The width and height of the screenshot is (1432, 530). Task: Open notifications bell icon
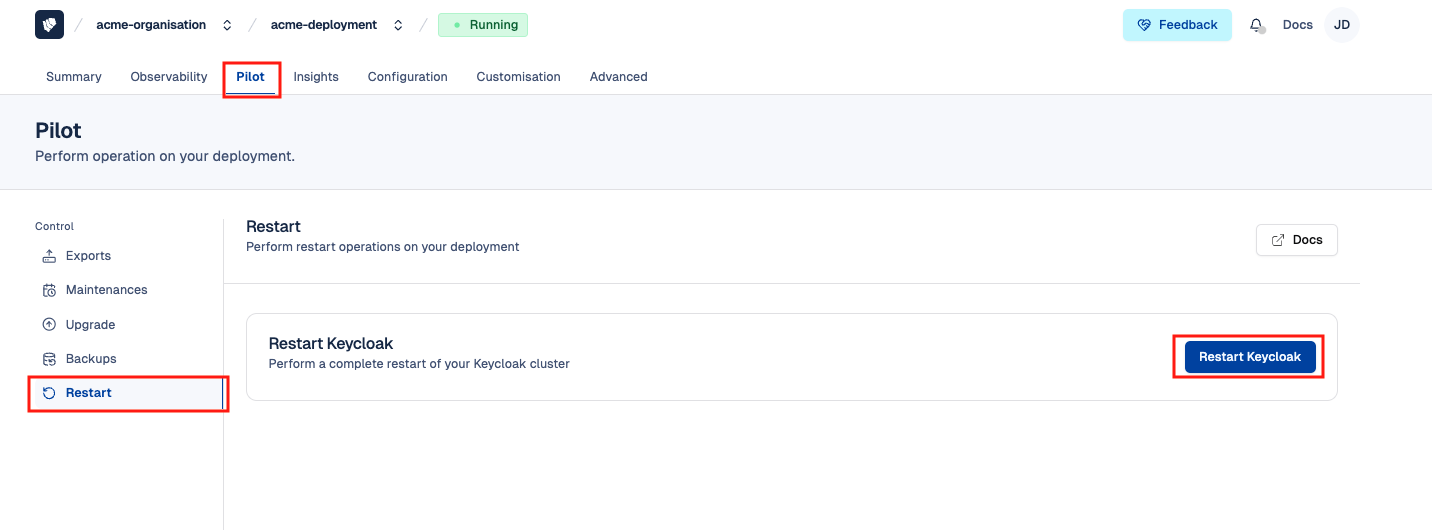coord(1257,26)
